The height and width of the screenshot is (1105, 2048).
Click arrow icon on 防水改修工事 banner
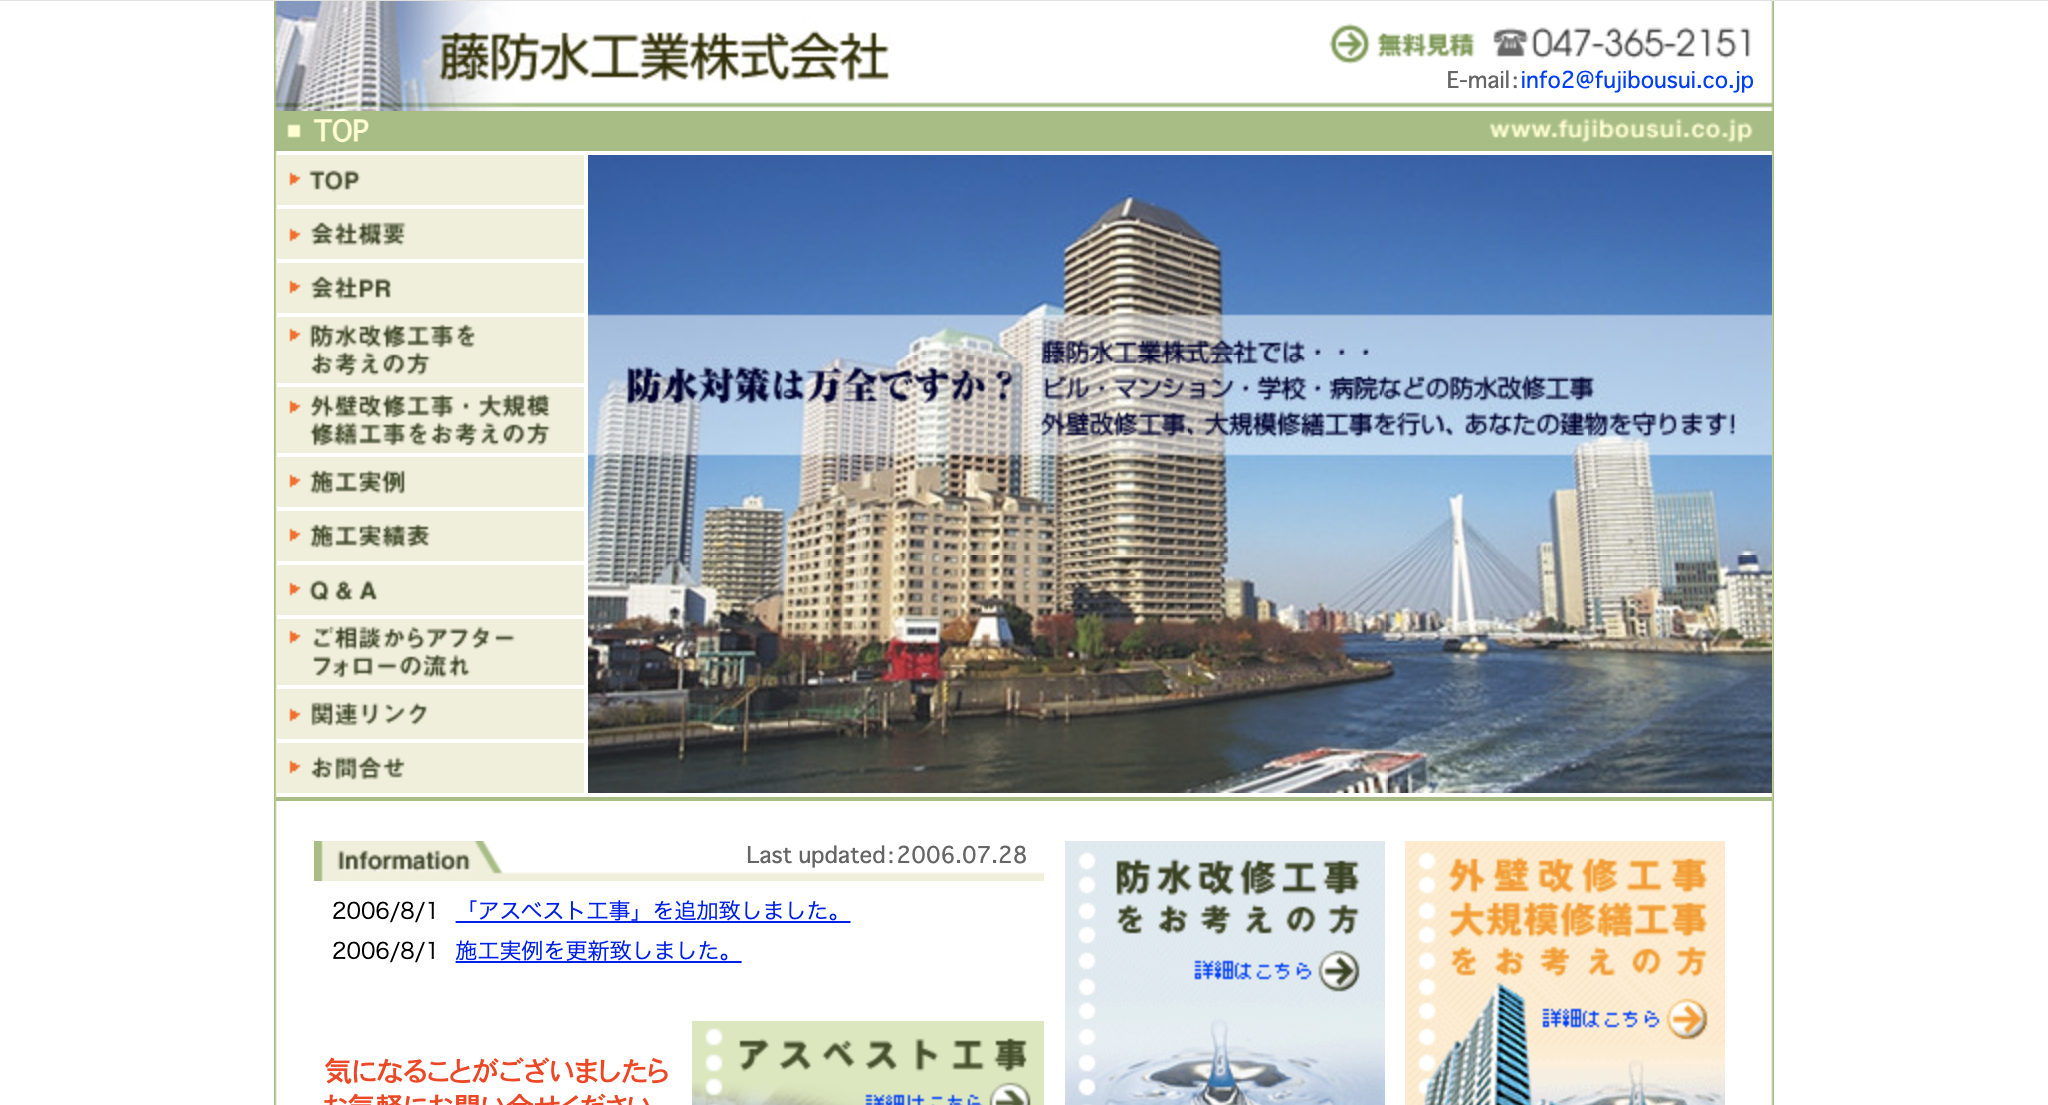click(1339, 970)
